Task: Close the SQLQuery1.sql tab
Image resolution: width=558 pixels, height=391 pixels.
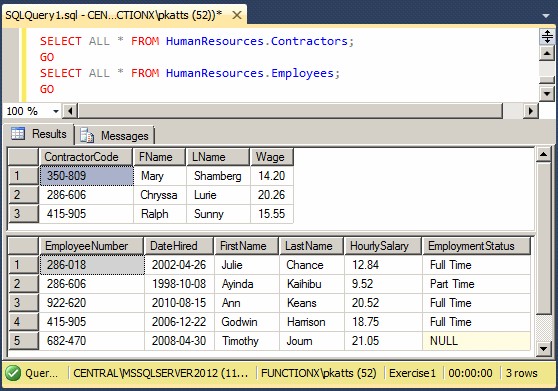Action: click(237, 15)
